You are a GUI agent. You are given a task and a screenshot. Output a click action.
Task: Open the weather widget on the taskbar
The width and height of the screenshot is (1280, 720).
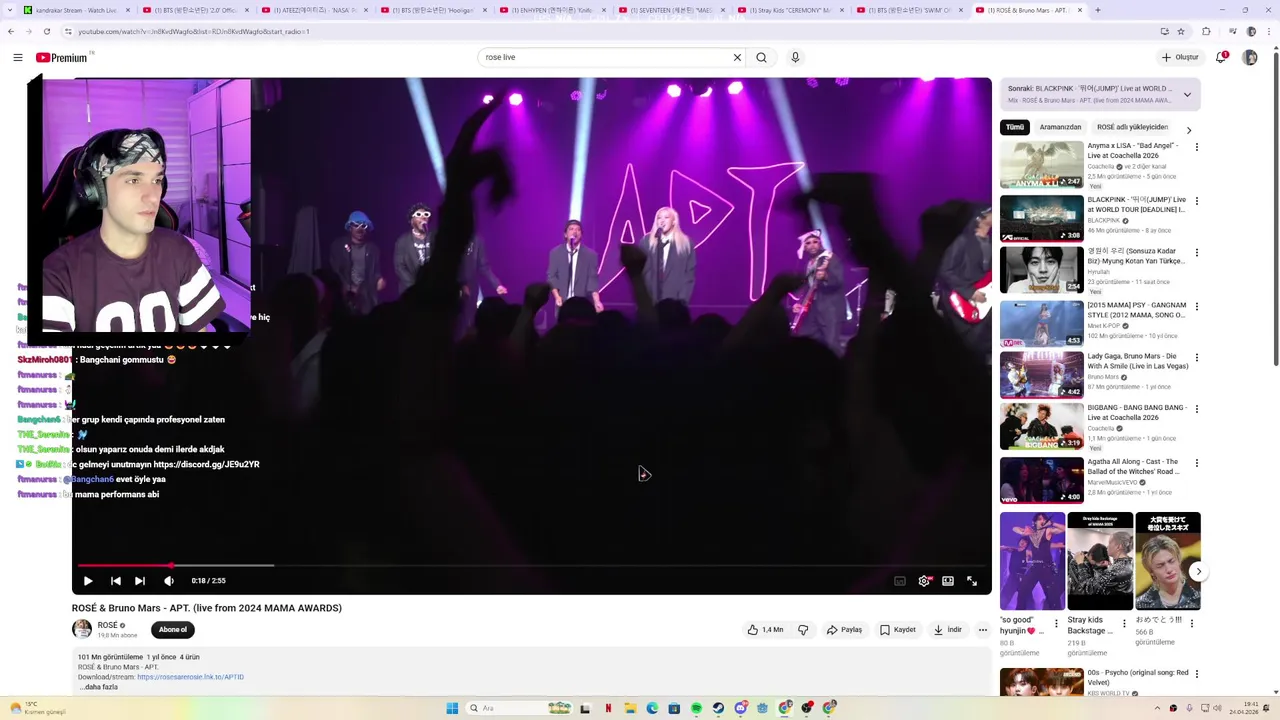pyautogui.click(x=37, y=708)
